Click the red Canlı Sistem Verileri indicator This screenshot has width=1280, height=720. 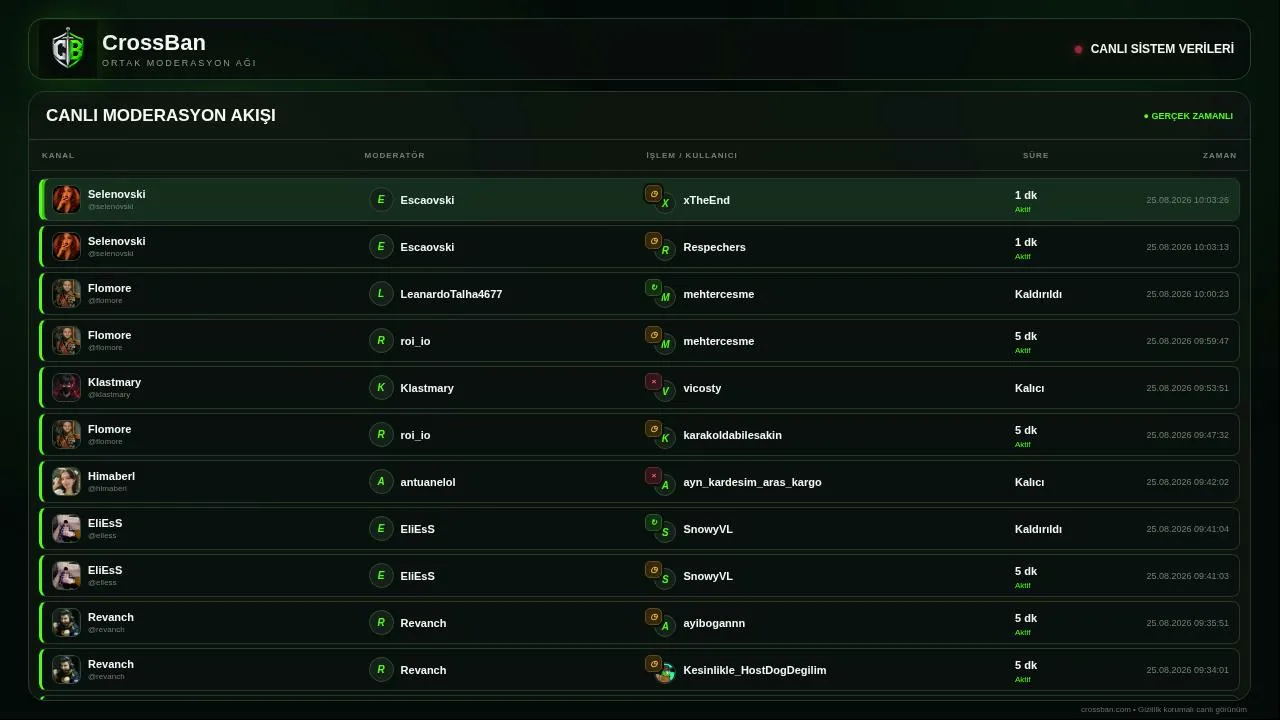(1078, 49)
